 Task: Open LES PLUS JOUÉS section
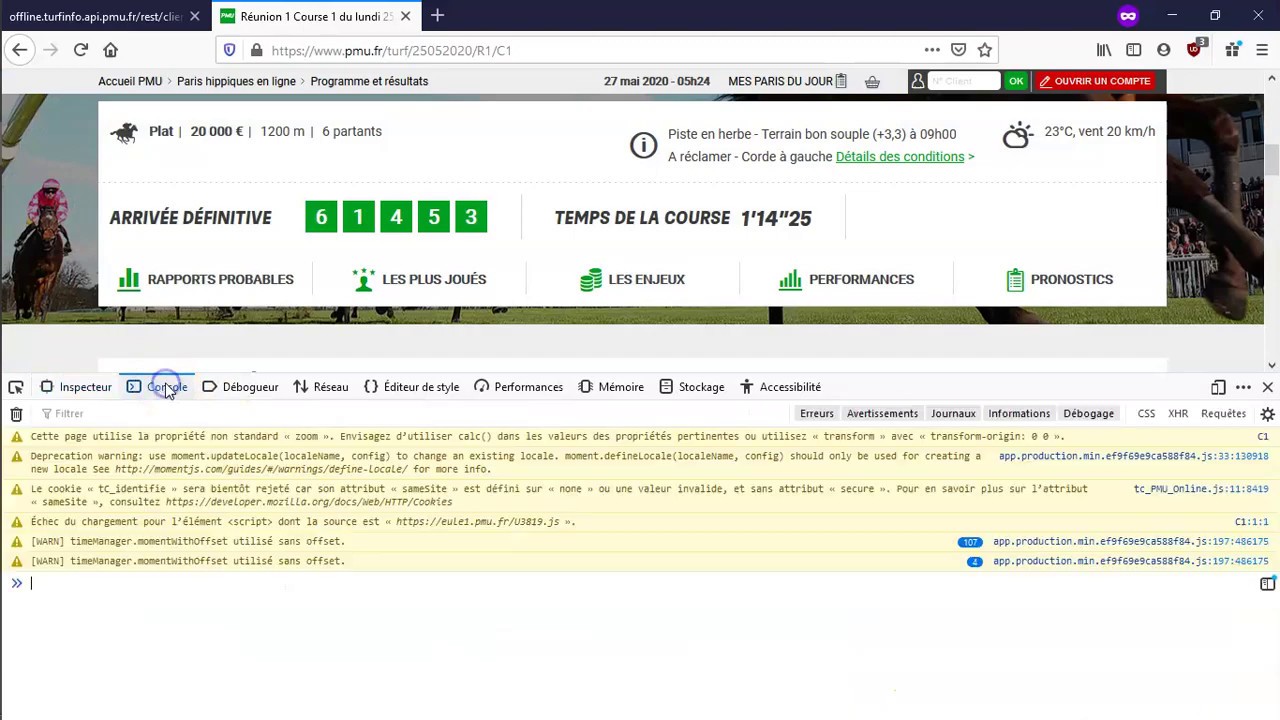(x=420, y=280)
